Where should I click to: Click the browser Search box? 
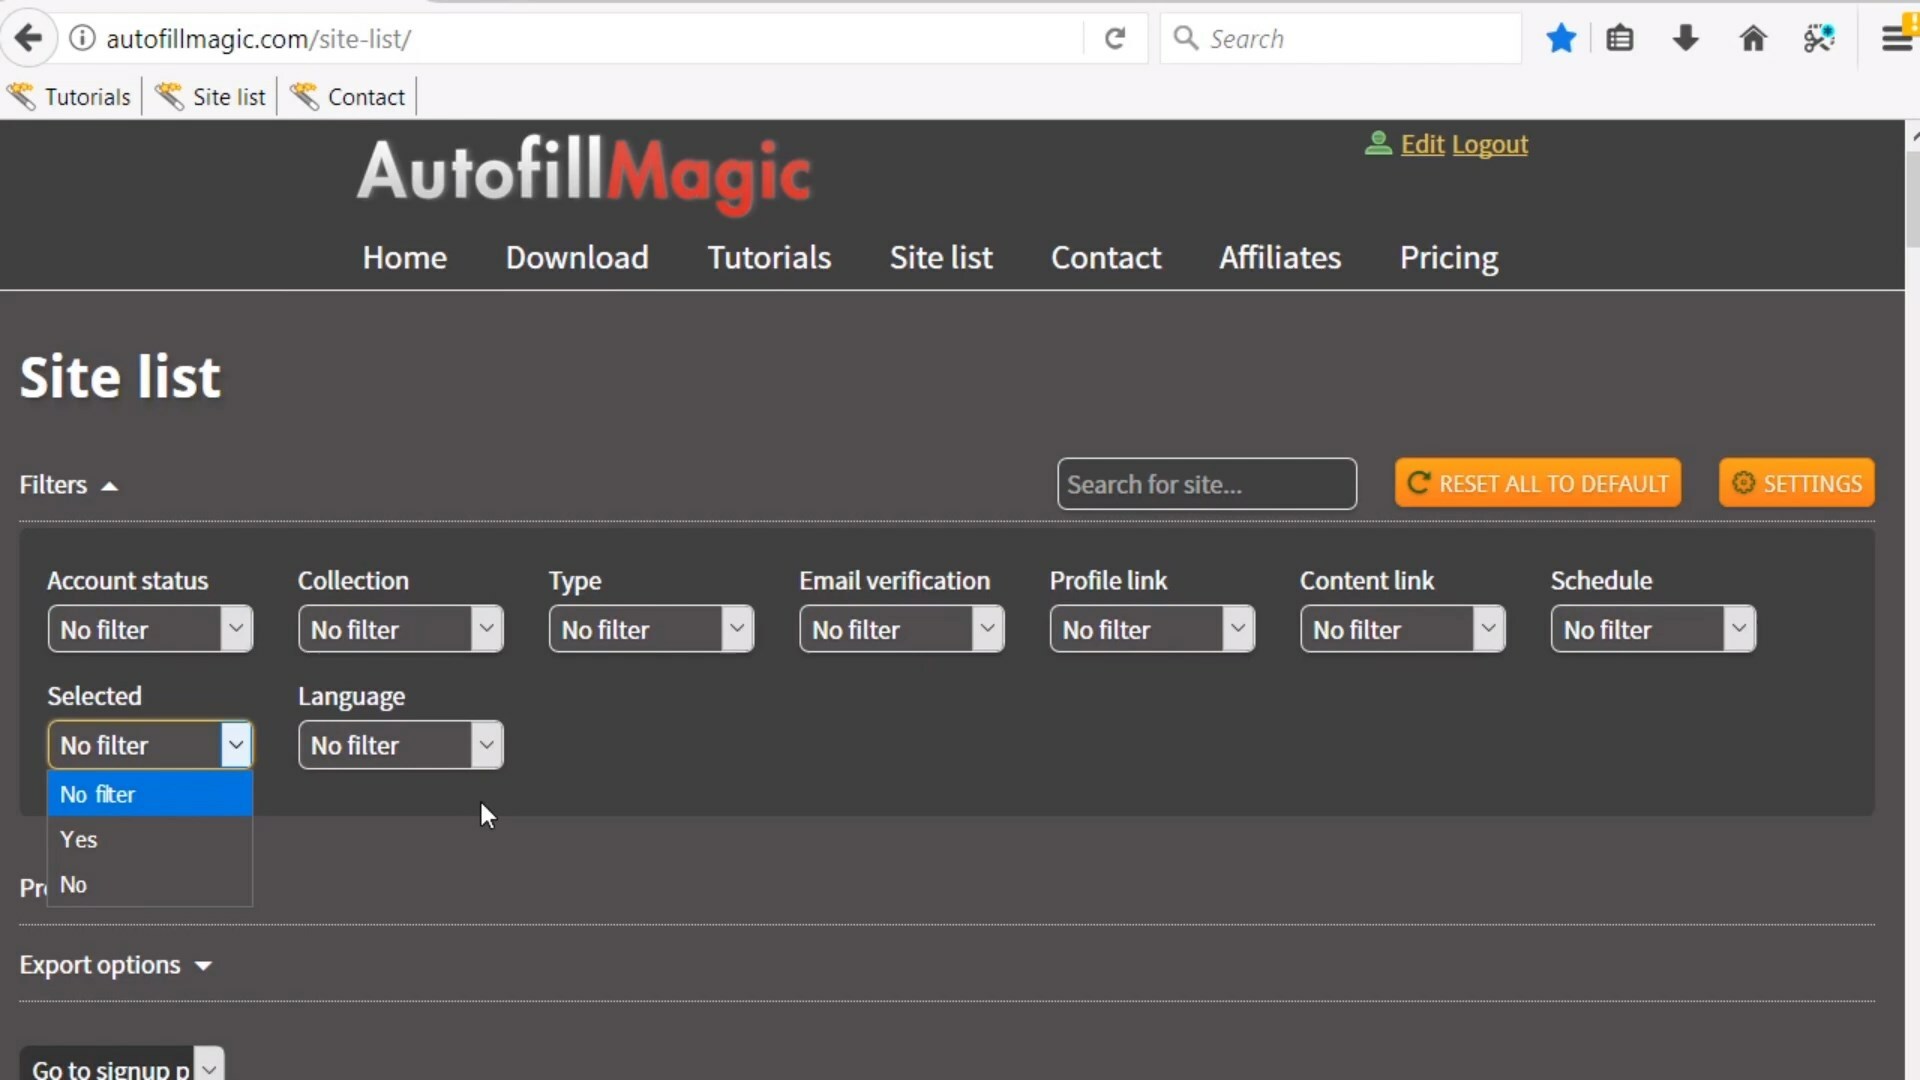[1340, 38]
